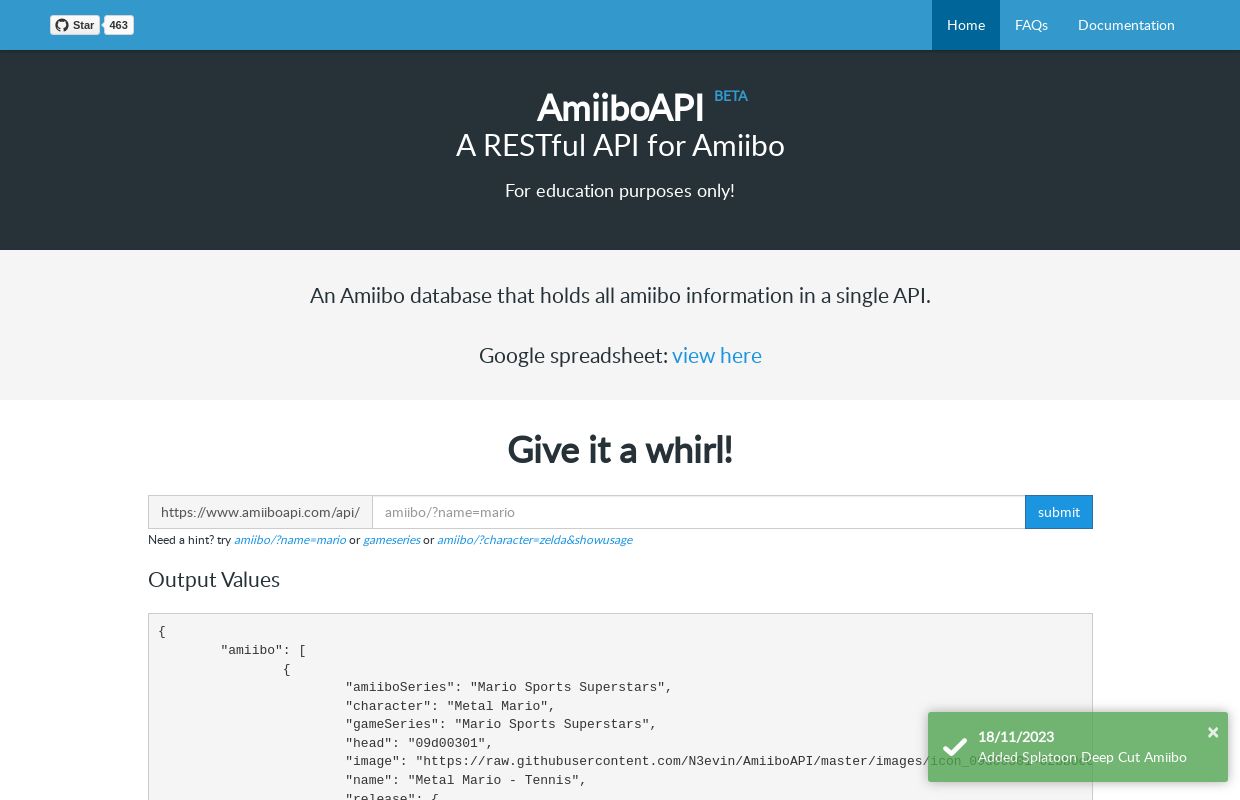Screen dimensions: 1240x800
Task: Click the "amiiboSeries" output line
Action: point(509,687)
